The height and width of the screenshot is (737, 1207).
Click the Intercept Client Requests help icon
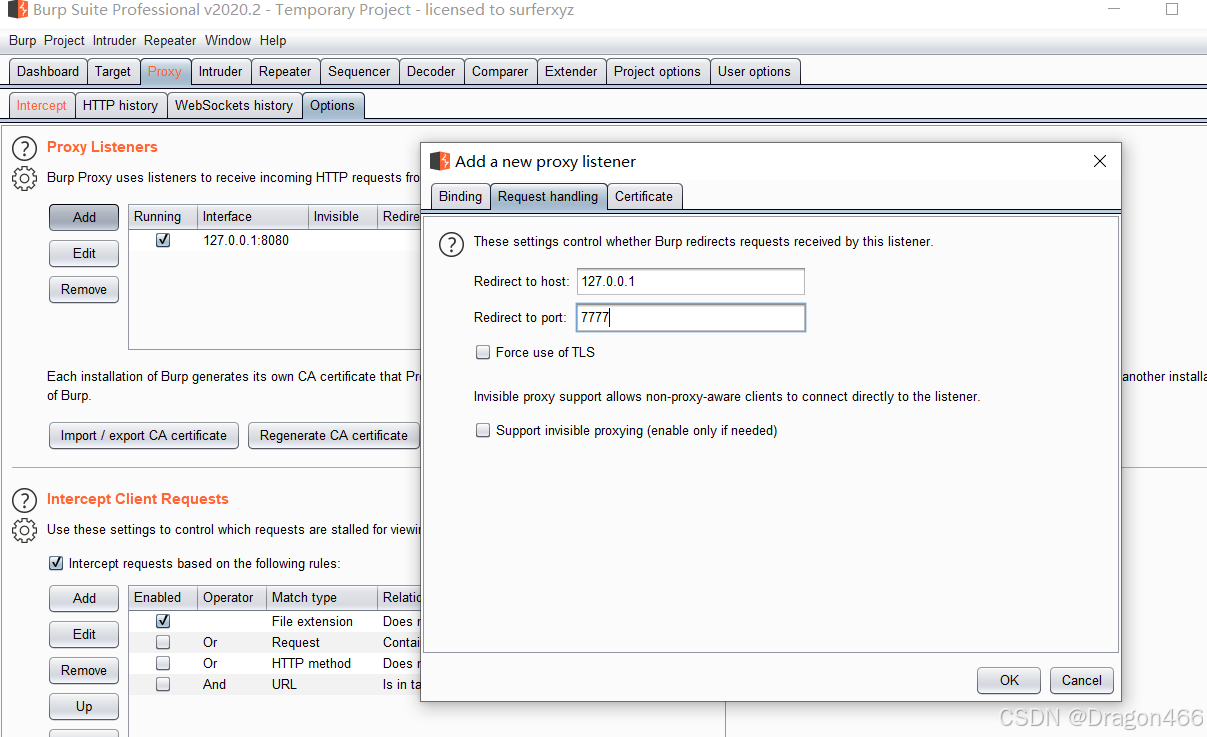(x=24, y=501)
